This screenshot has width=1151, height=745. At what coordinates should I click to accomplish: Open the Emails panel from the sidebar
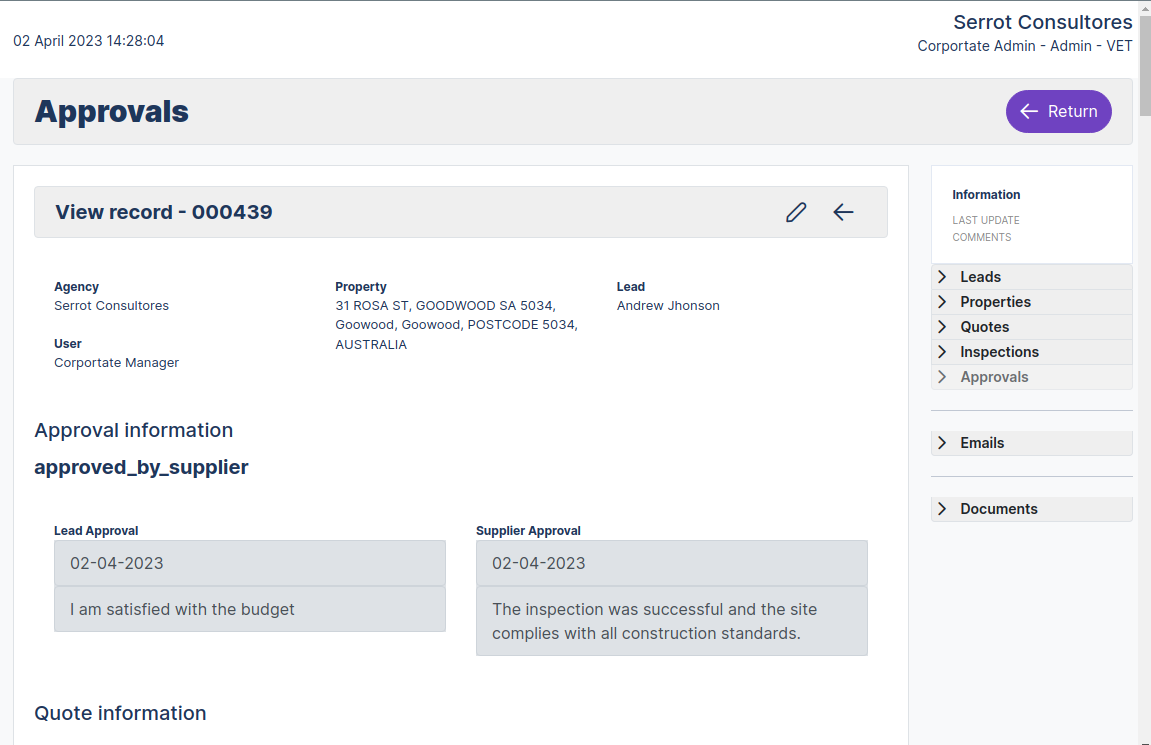(x=983, y=442)
